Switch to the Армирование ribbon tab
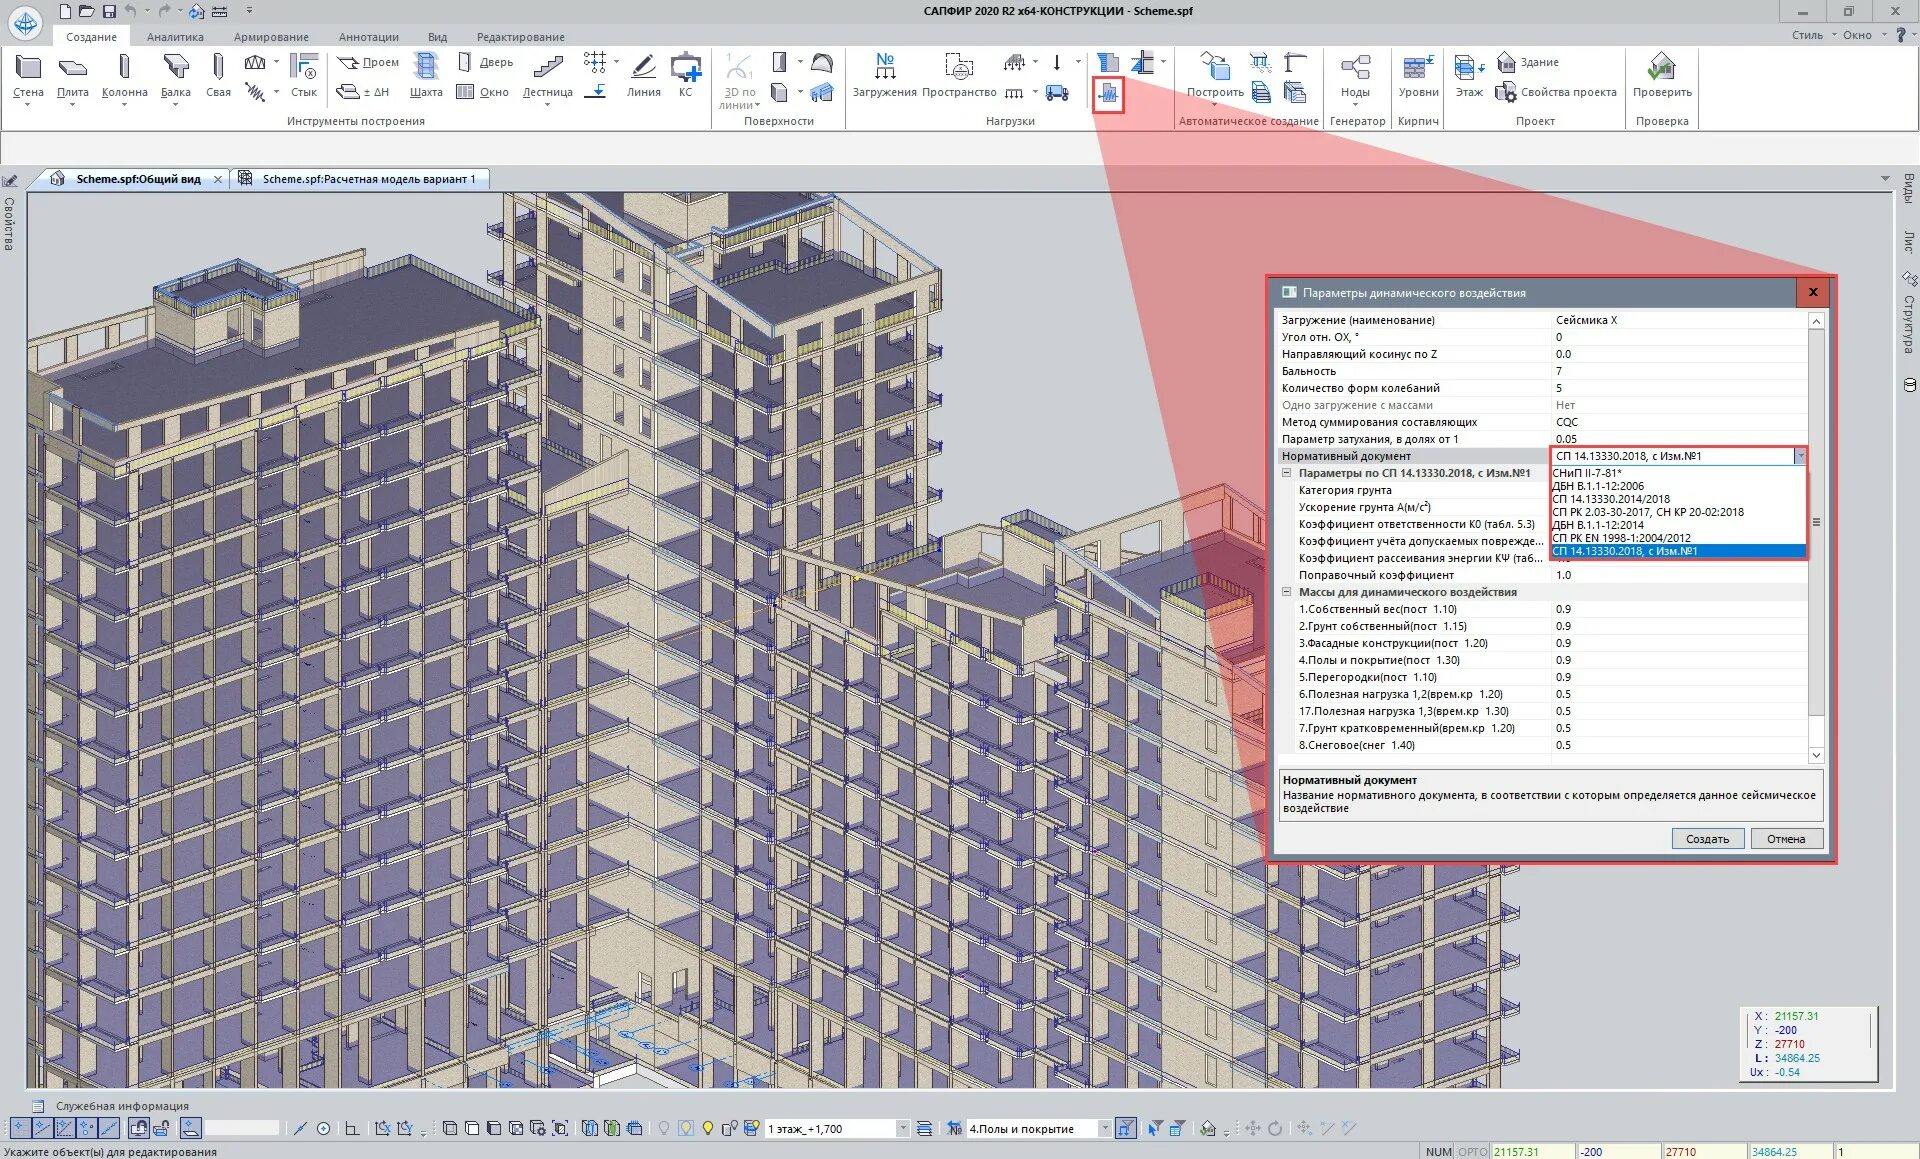 pyautogui.click(x=271, y=37)
